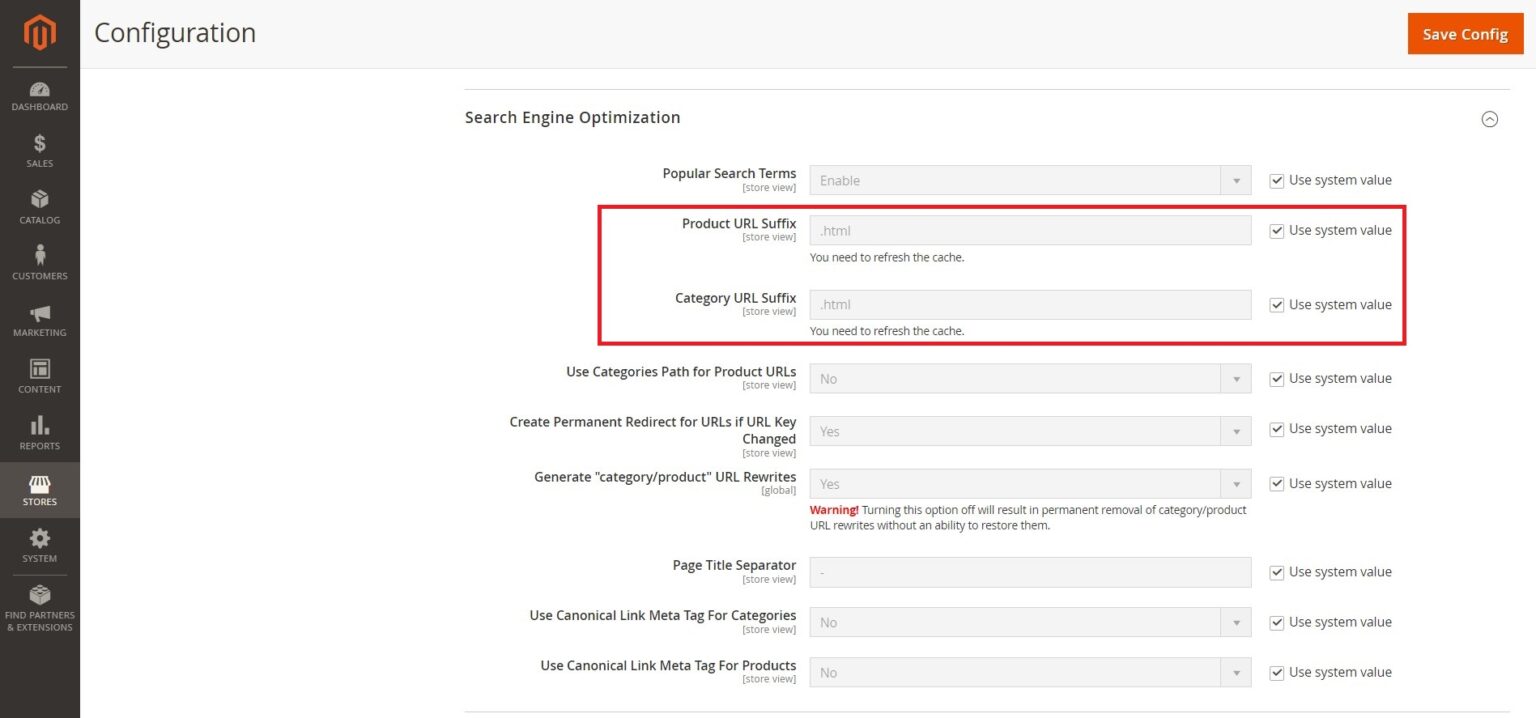Open Canonical Link Meta Tag For Categories dropdown
Image resolution: width=1536 pixels, height=718 pixels.
point(1030,623)
